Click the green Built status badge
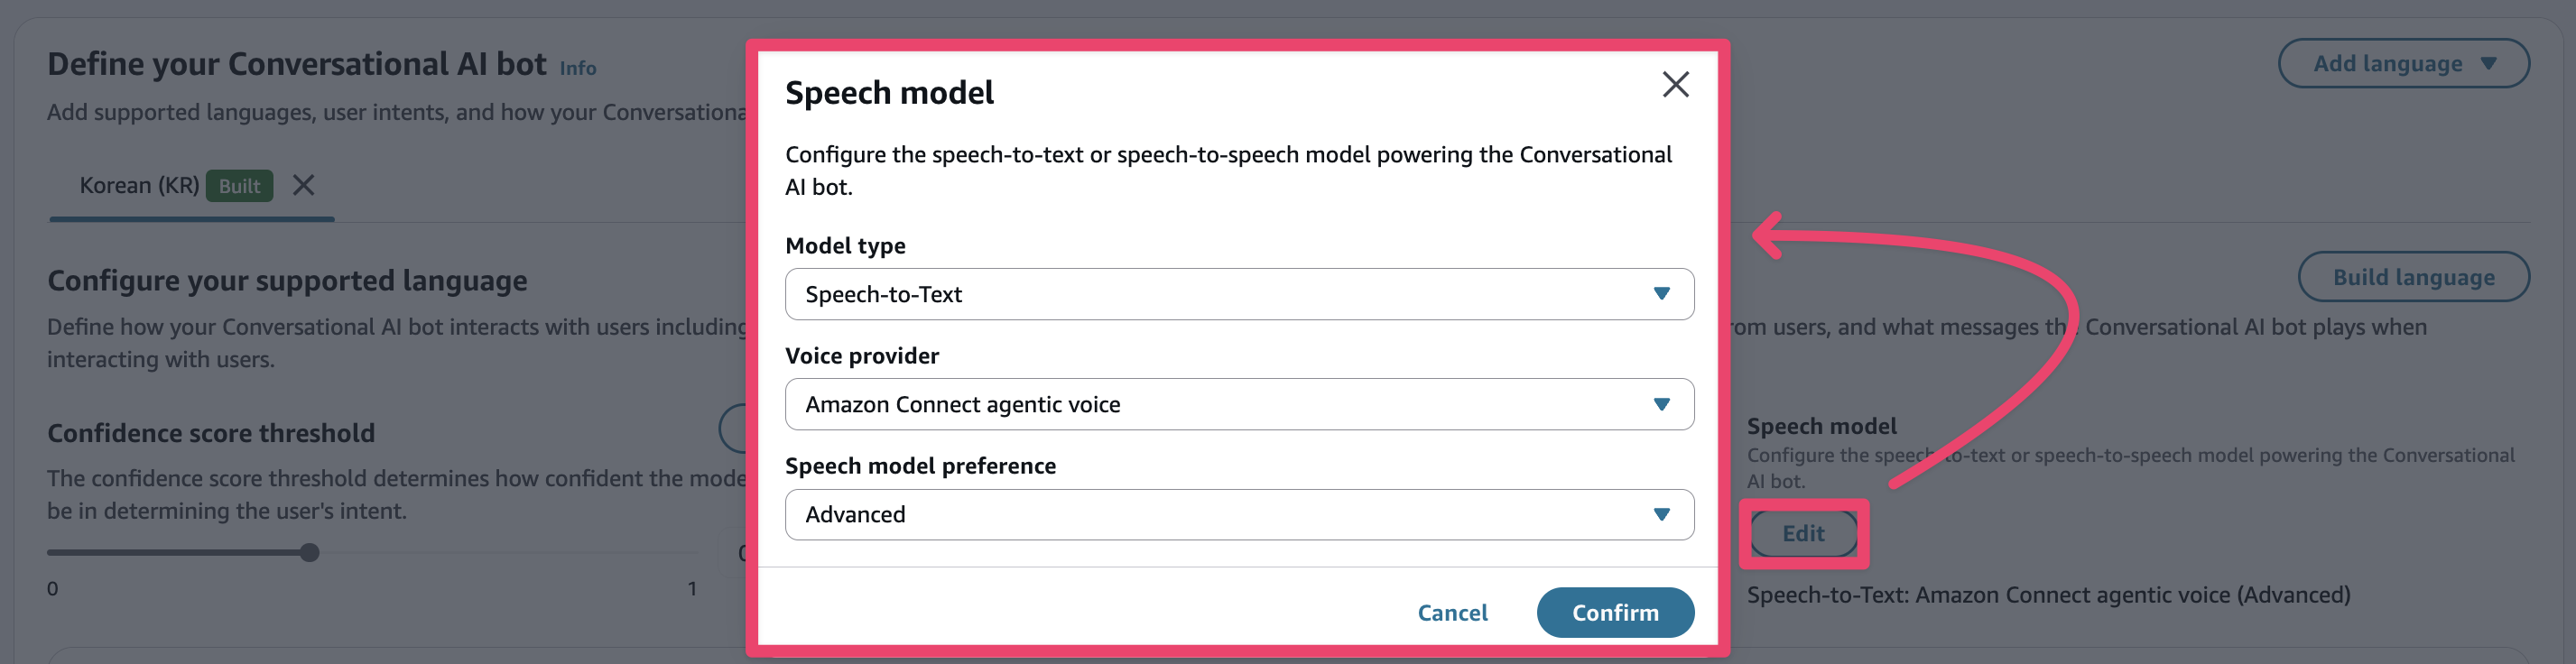2576x664 pixels. coord(239,186)
